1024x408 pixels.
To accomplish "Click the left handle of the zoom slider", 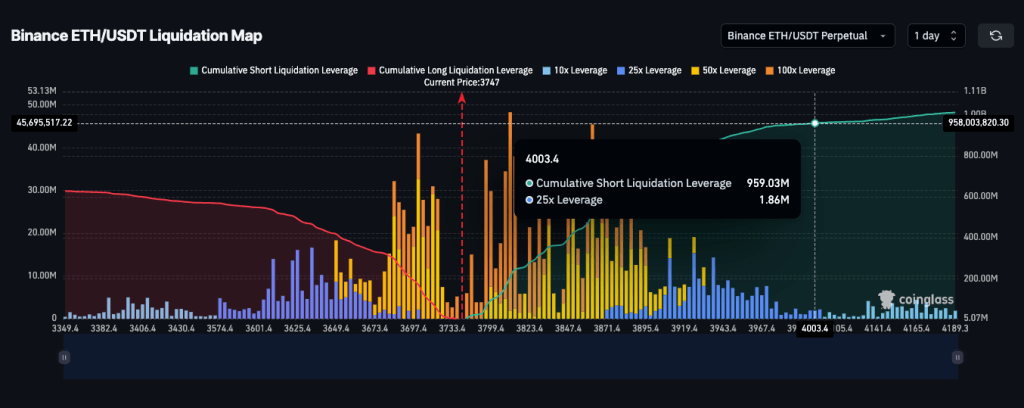I will 64,356.
